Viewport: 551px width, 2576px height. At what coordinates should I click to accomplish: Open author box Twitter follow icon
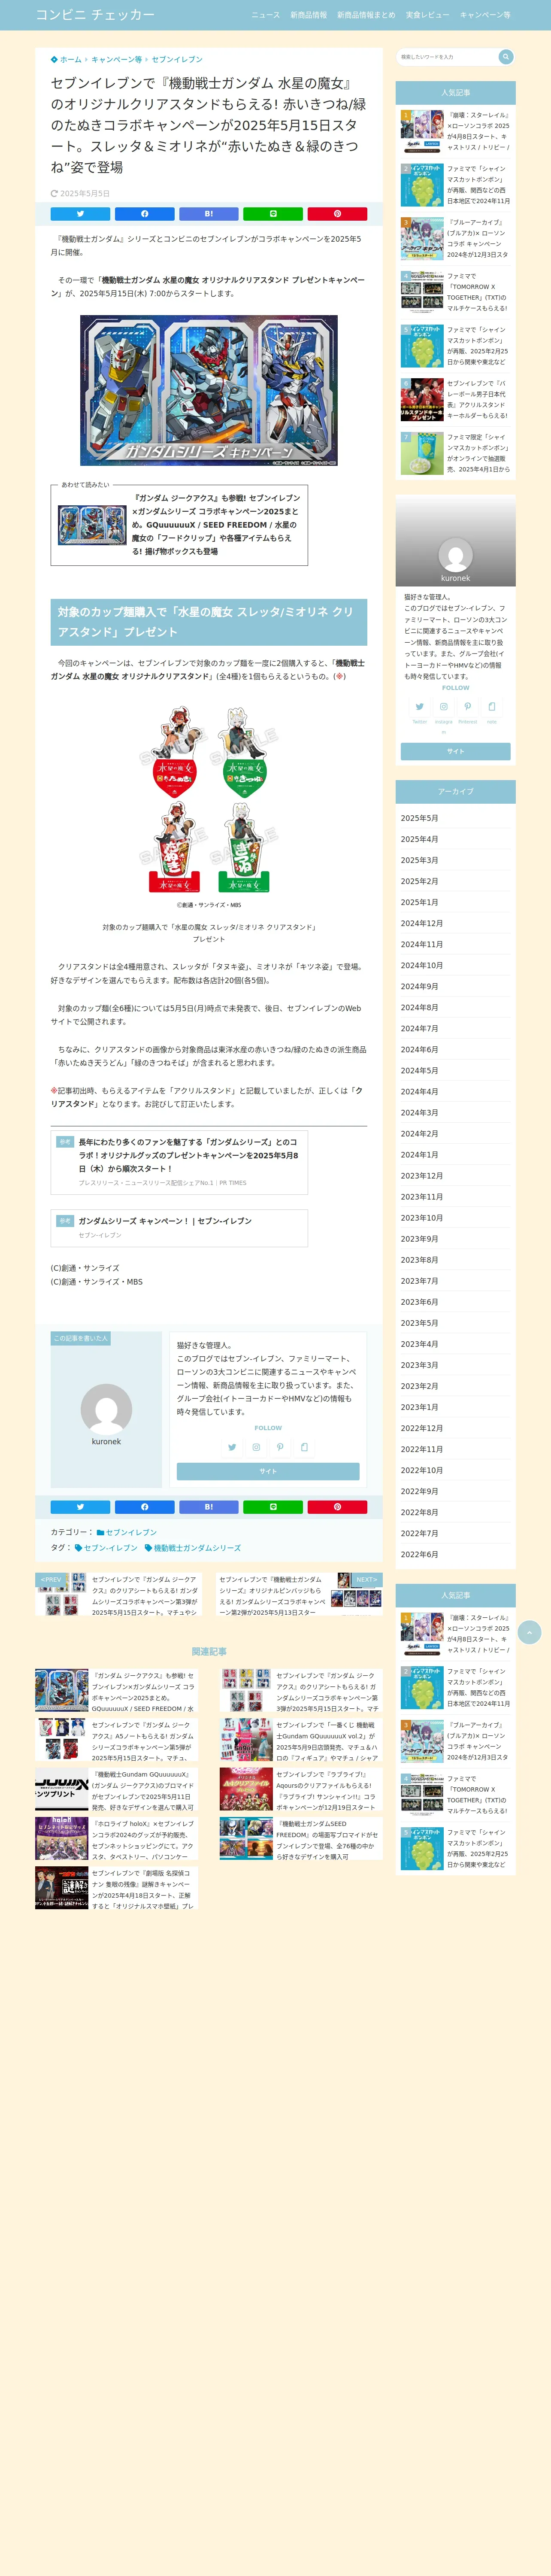click(232, 1447)
